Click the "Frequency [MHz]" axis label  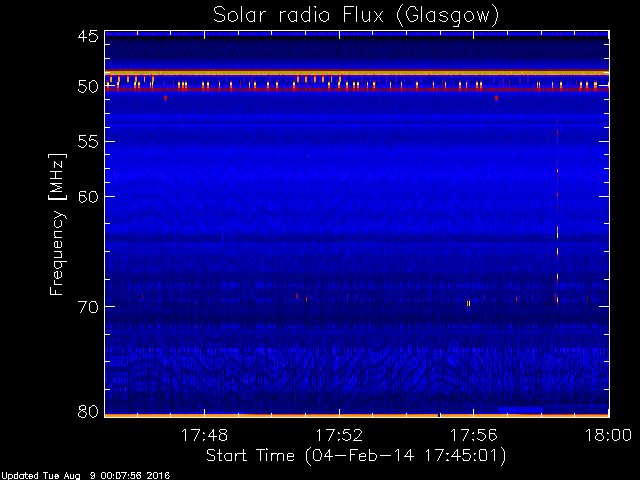pos(57,224)
